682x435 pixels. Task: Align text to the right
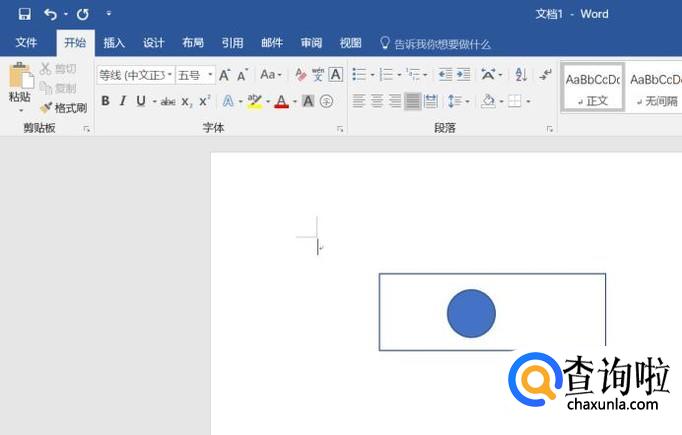click(395, 101)
